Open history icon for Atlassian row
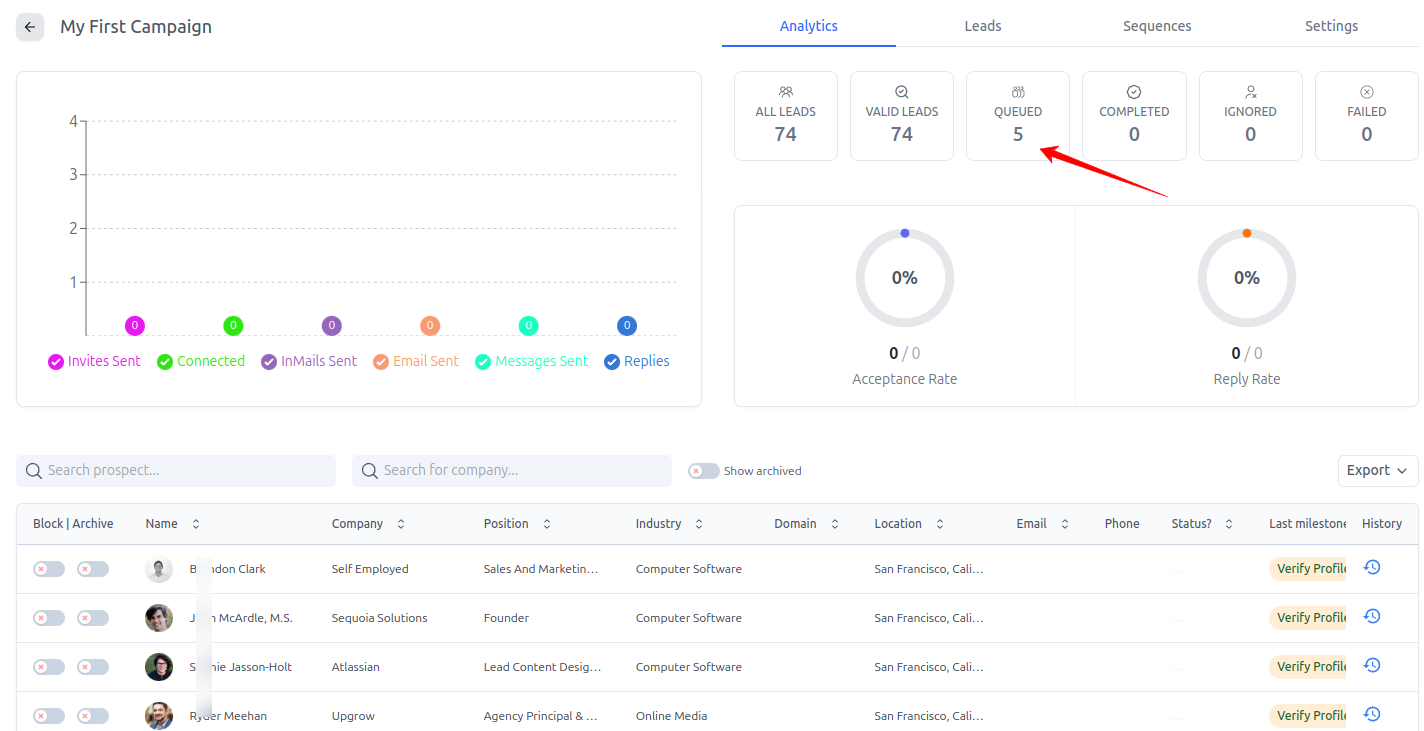Viewport: 1424px width, 731px height. (x=1372, y=666)
